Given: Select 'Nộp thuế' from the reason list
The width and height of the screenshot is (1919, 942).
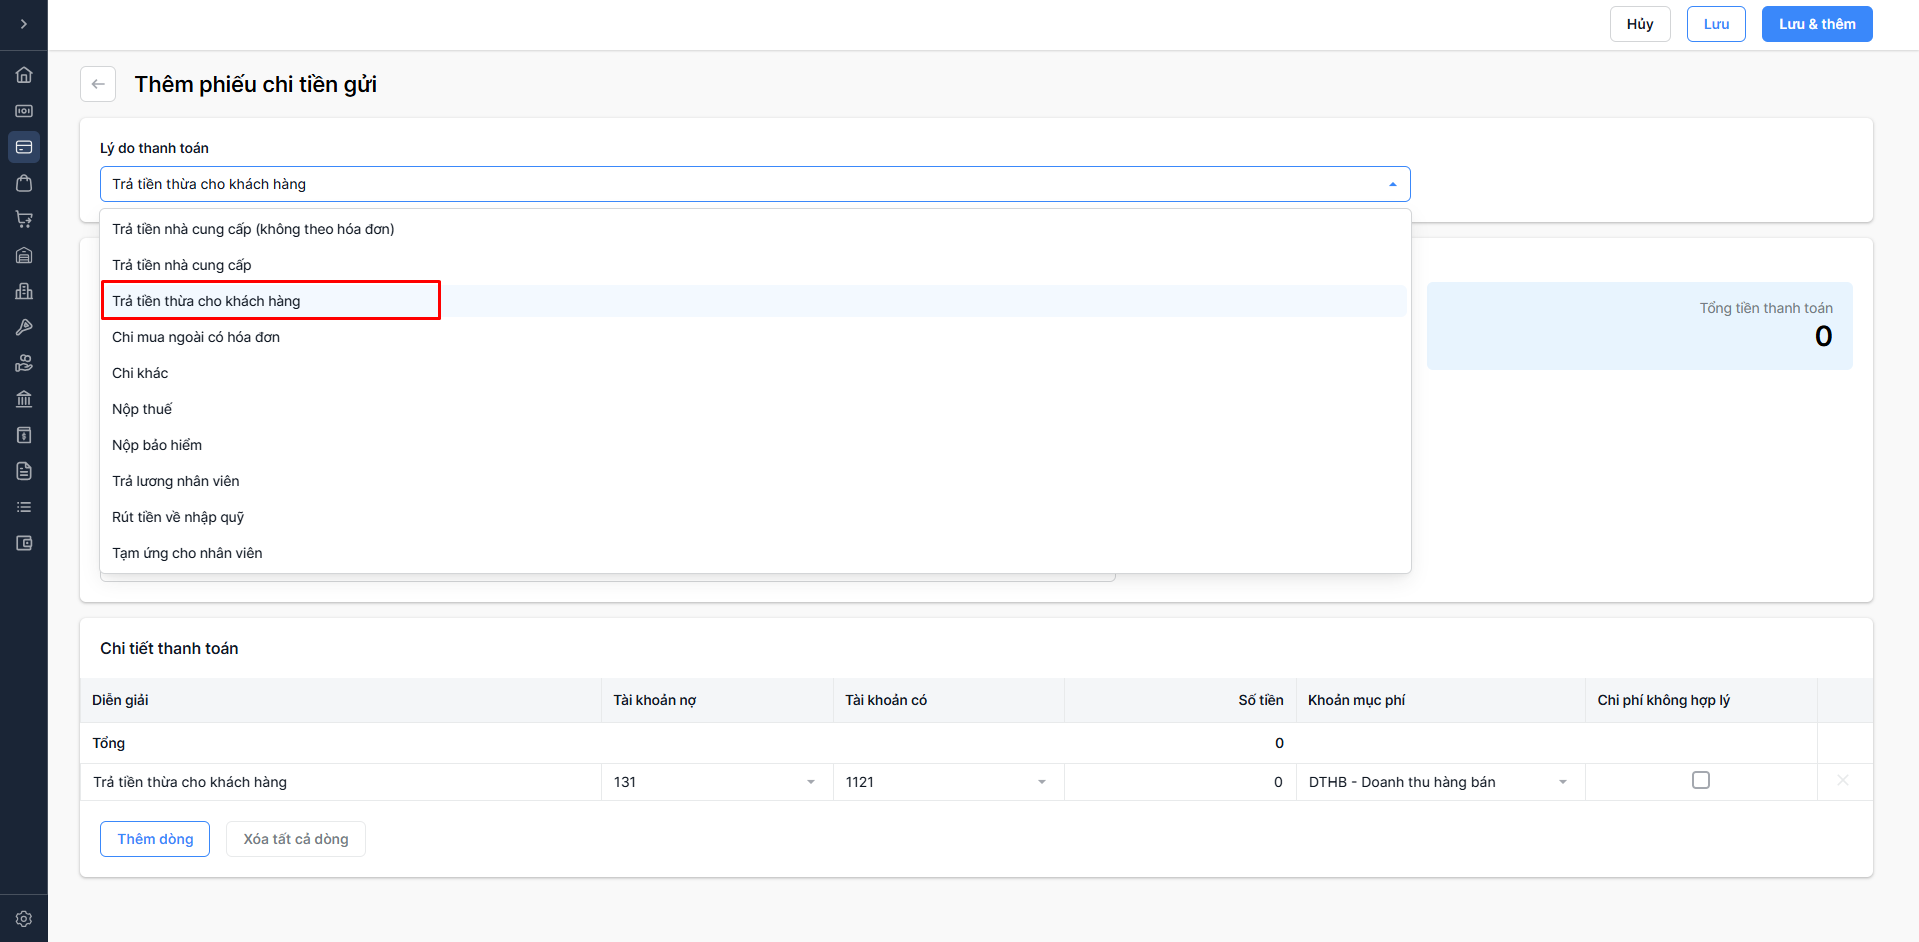Looking at the screenshot, I should [142, 409].
